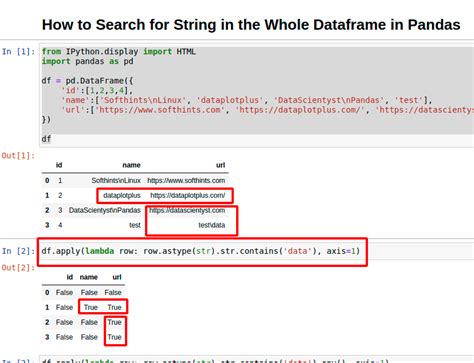
Task: Click the 'name' column header in first table
Action: click(x=131, y=165)
